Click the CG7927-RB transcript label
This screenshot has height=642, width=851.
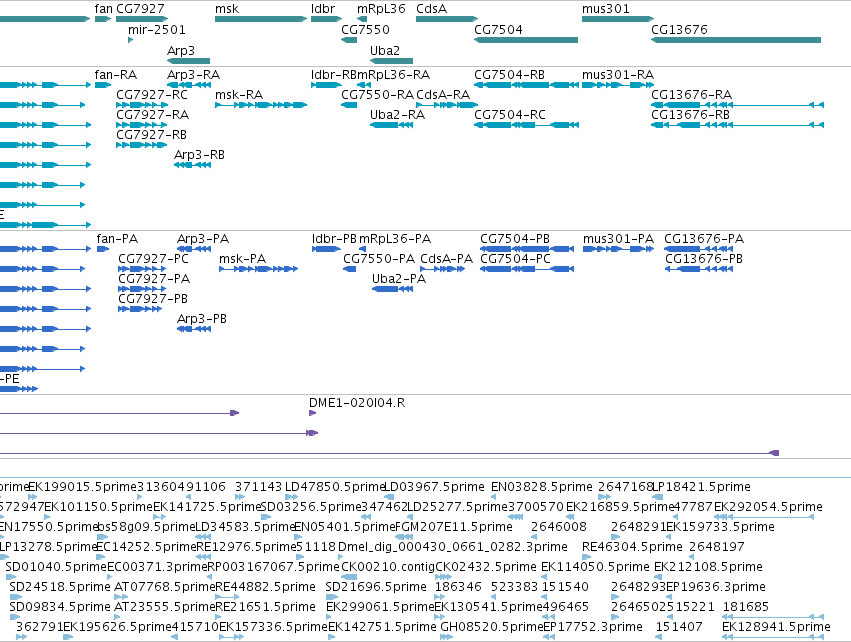151,135
